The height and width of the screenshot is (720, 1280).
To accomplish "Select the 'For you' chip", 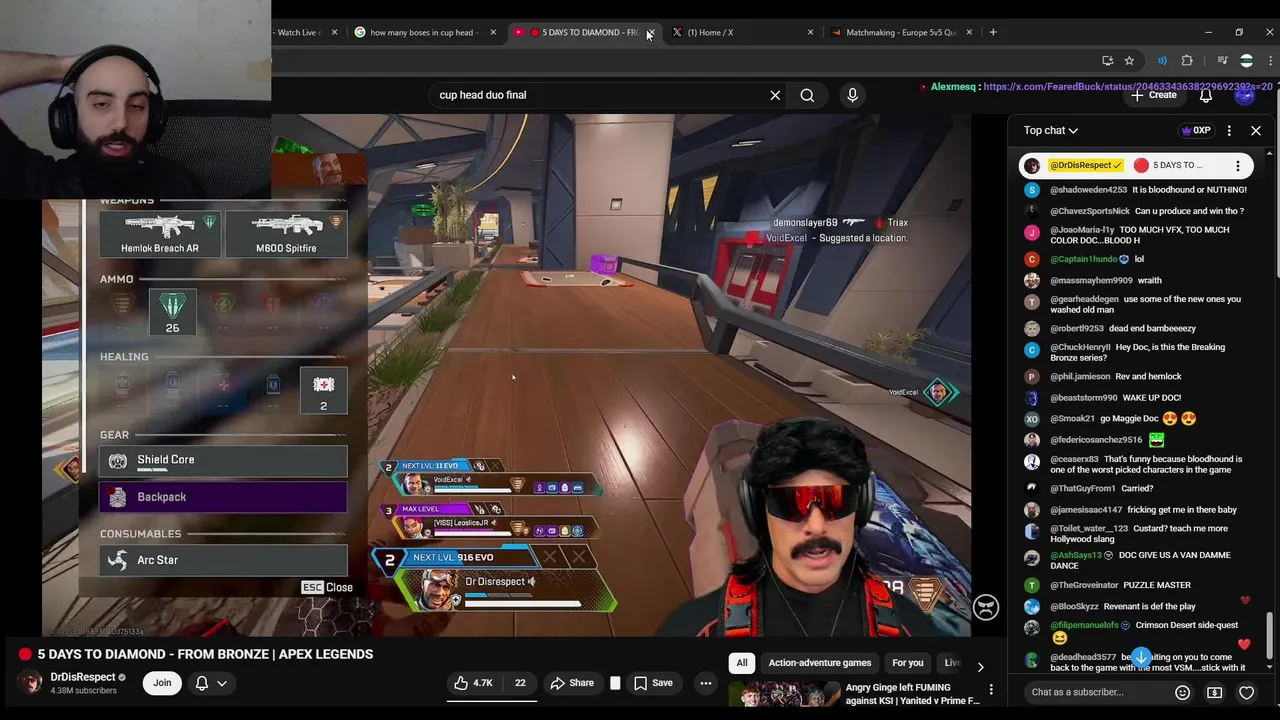I will coord(908,662).
